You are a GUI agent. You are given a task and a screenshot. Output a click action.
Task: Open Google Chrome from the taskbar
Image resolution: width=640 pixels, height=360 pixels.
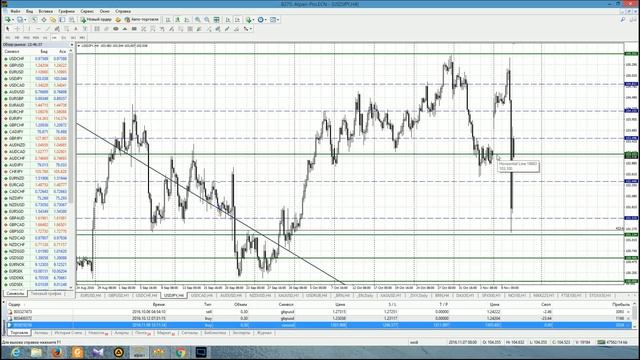tap(180, 352)
